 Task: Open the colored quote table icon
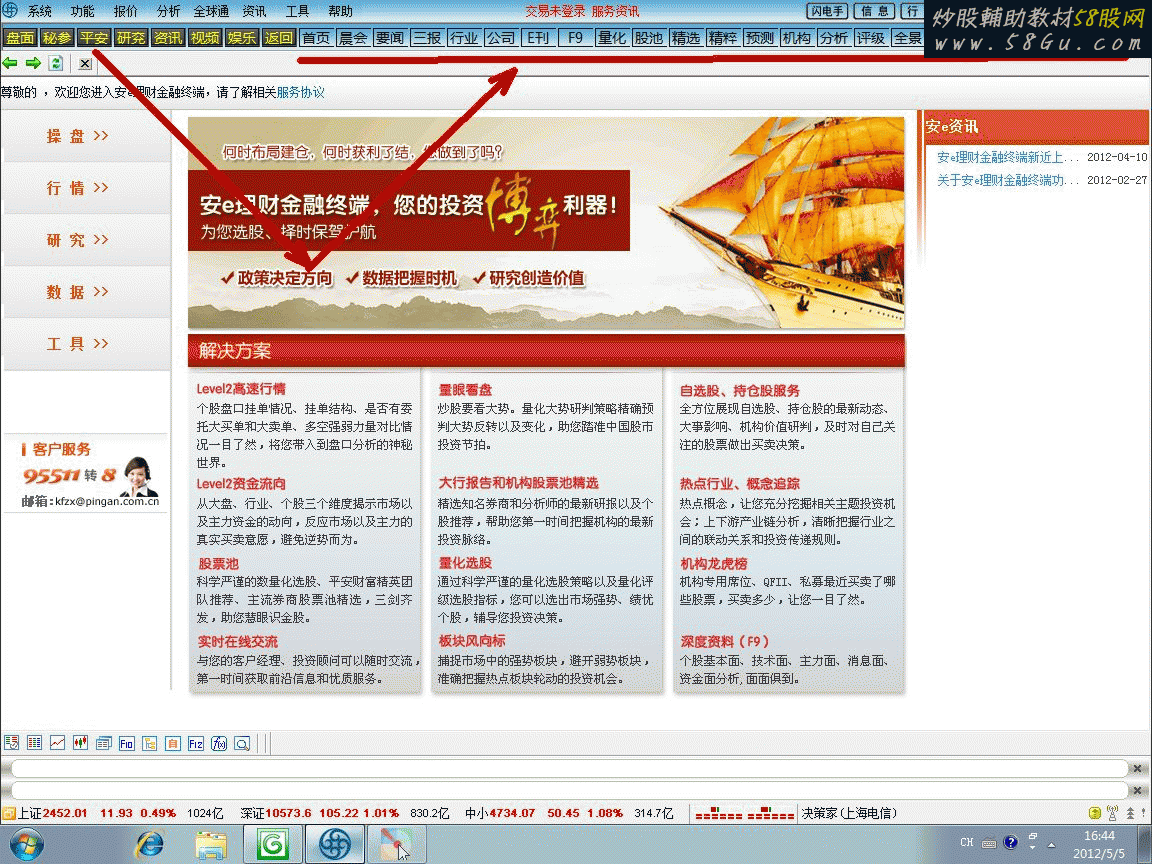tap(35, 743)
